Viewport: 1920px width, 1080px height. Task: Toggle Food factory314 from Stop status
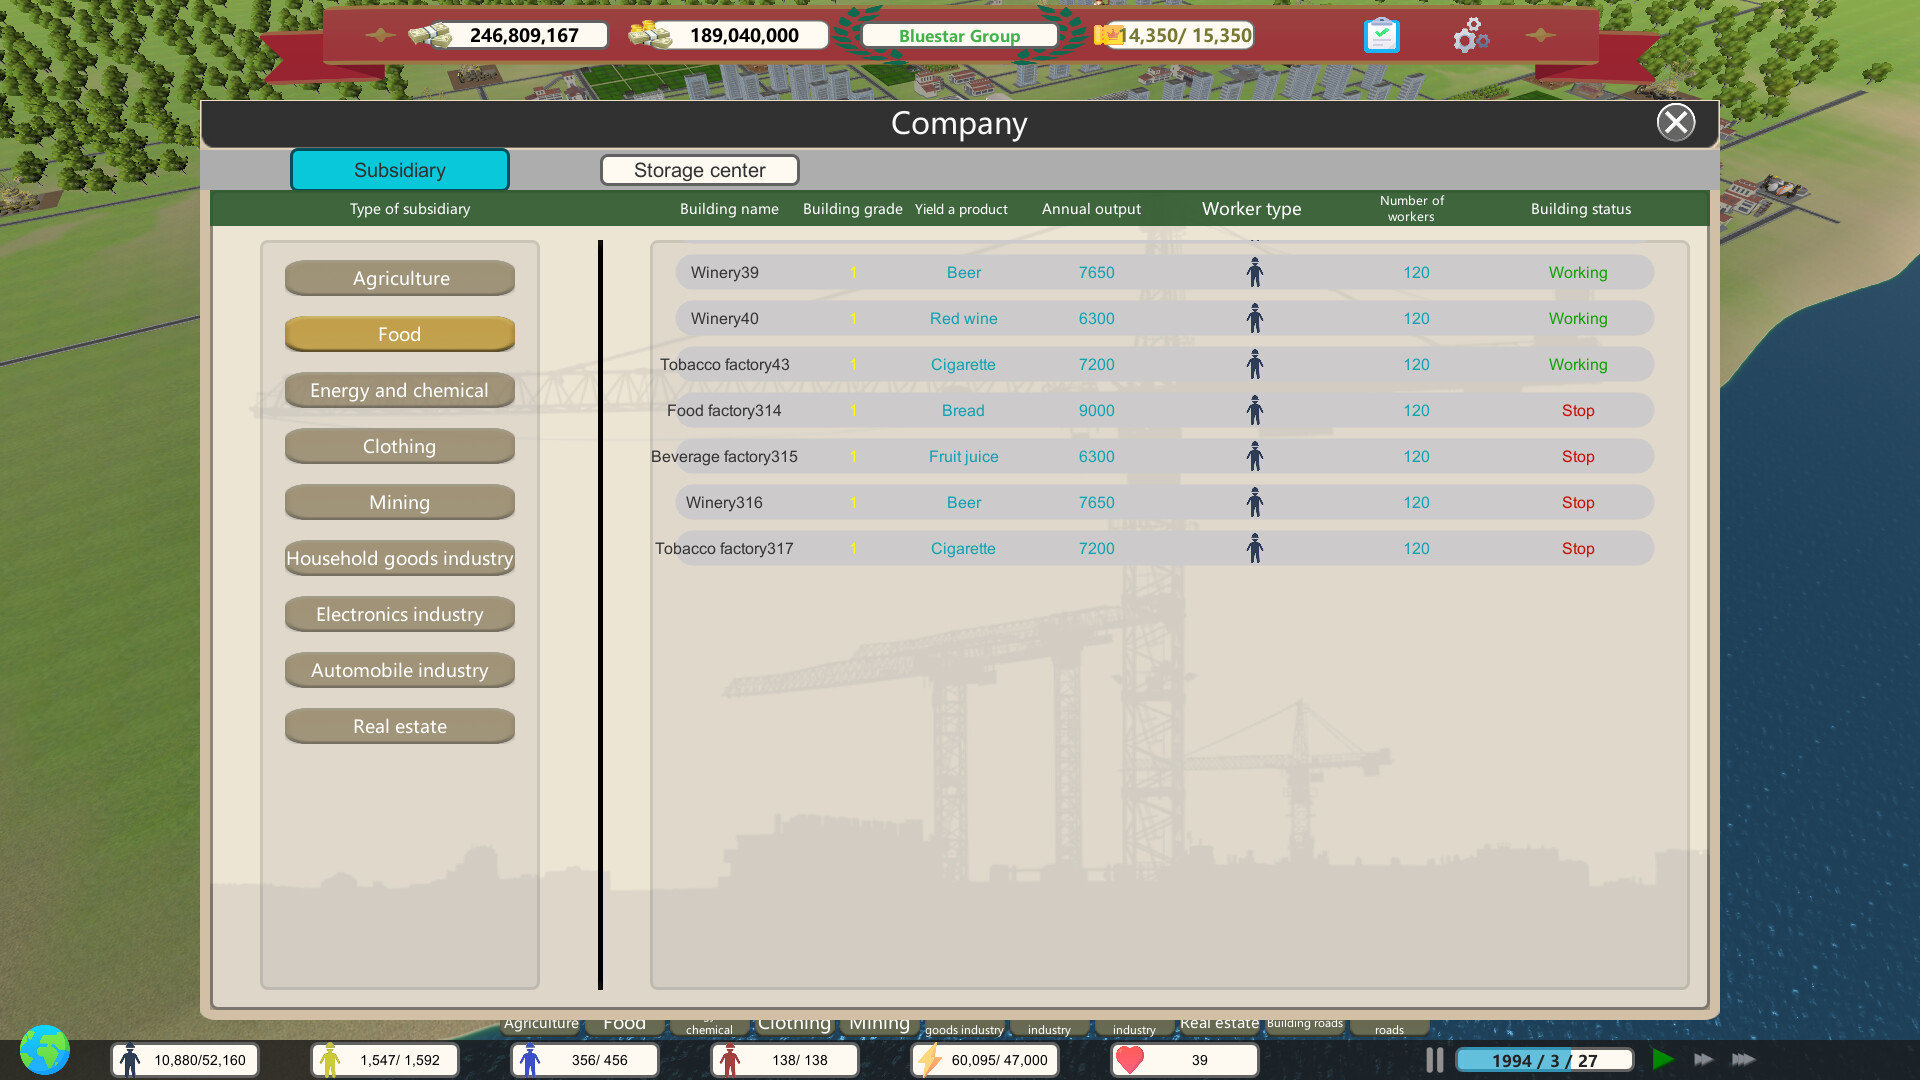1577,410
